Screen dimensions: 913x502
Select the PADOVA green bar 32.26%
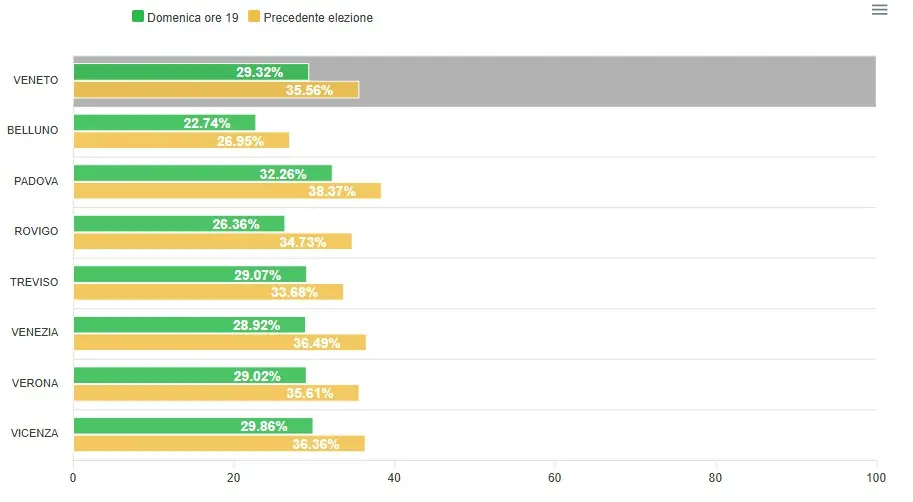[x=202, y=173]
